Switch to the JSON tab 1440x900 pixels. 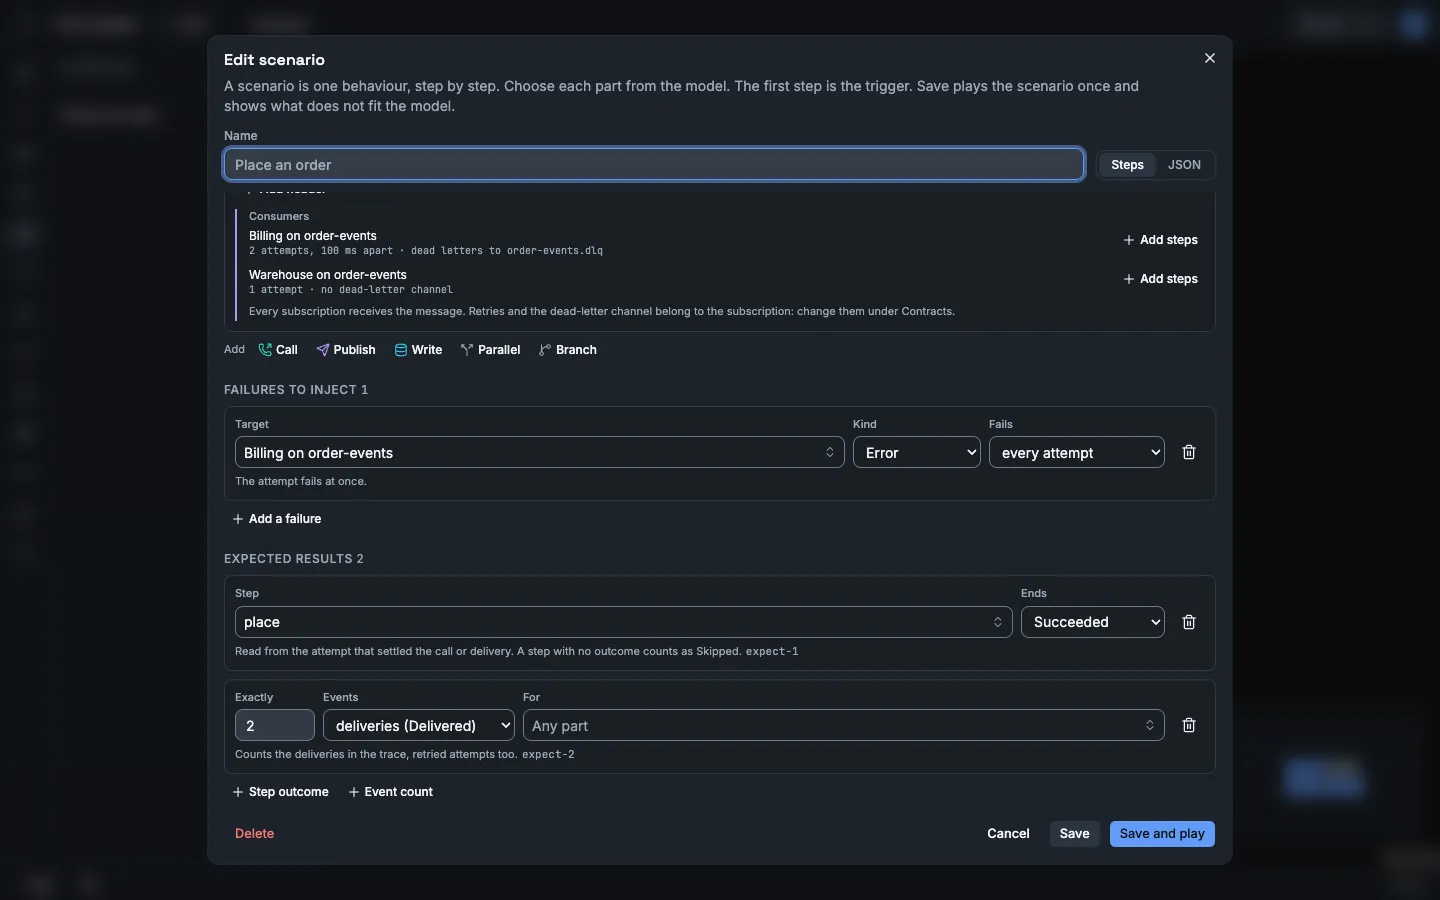(1184, 165)
